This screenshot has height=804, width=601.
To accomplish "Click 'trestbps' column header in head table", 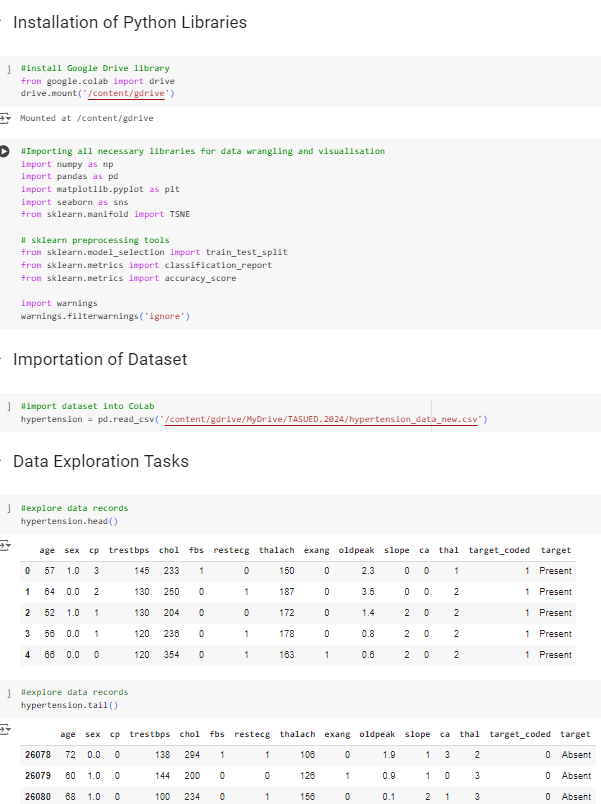I will 128,550.
